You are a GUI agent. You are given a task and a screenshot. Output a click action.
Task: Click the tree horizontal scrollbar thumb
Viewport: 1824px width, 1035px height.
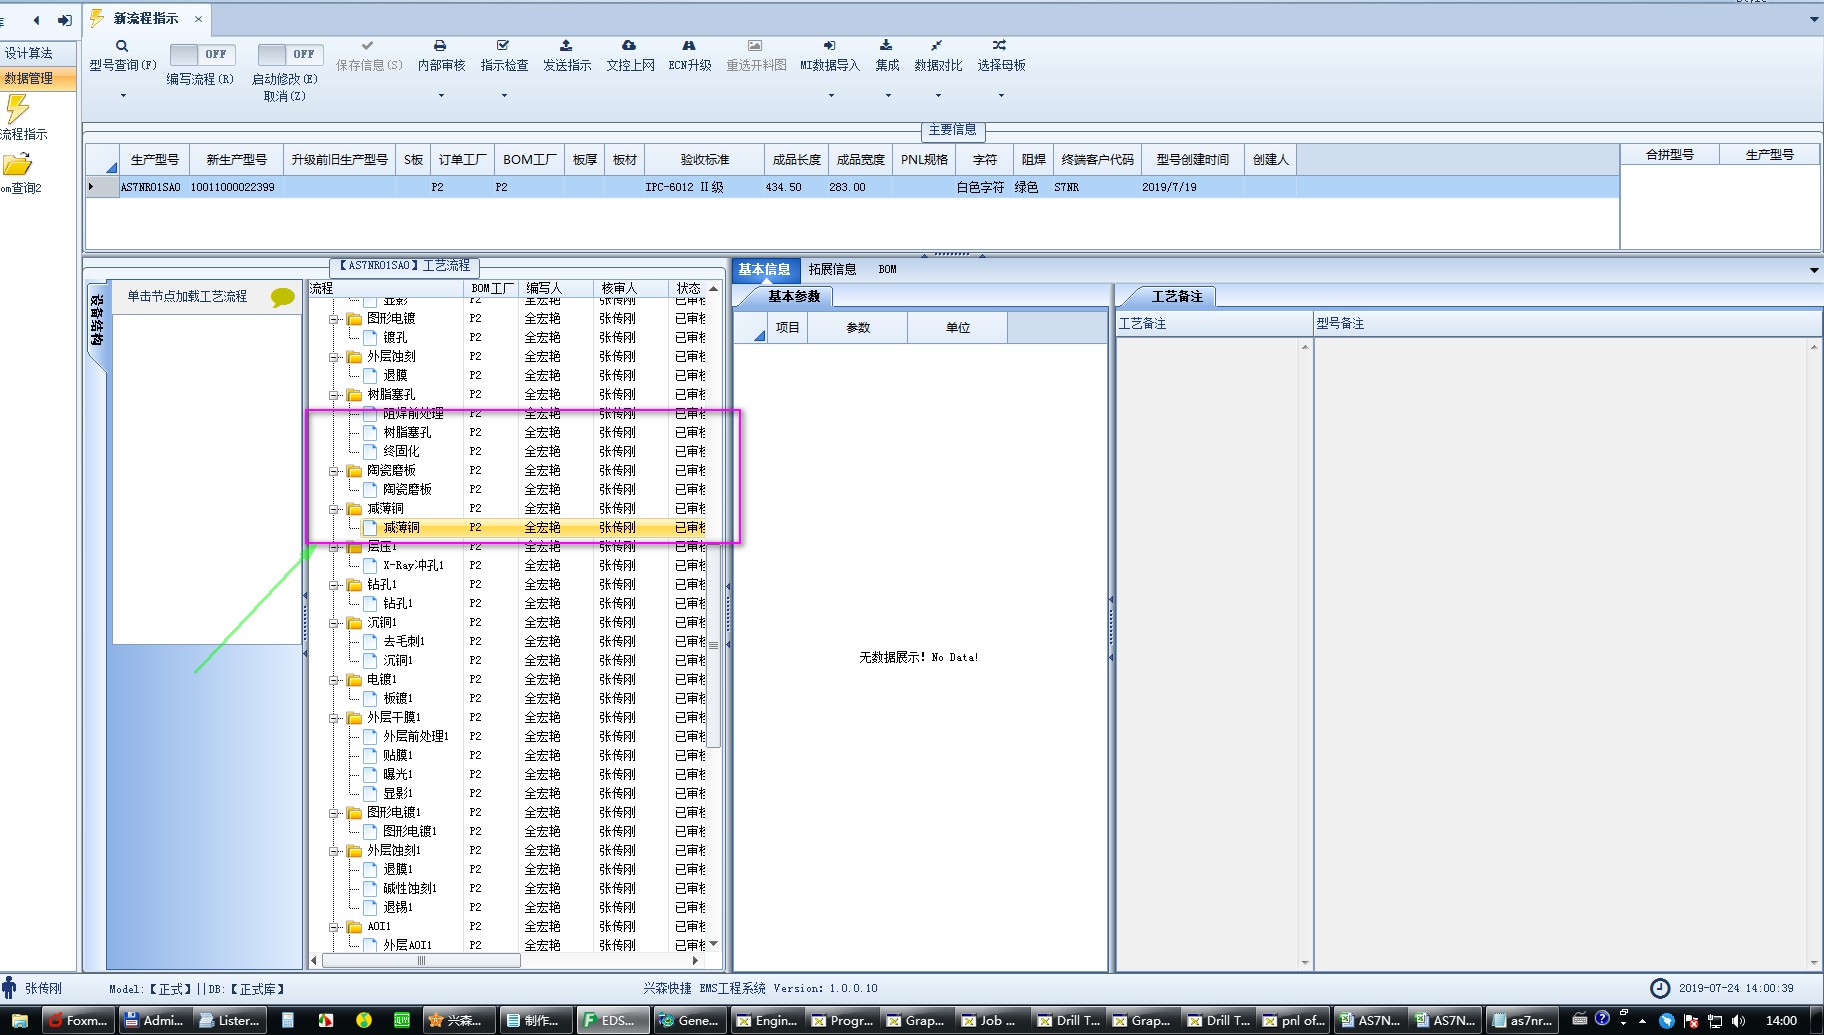(421, 960)
